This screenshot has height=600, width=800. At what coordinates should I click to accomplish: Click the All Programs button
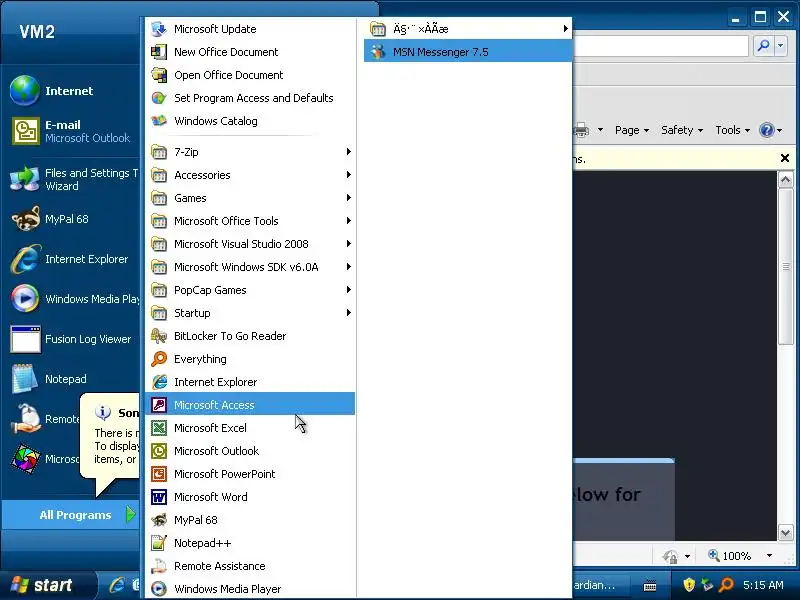click(x=71, y=514)
